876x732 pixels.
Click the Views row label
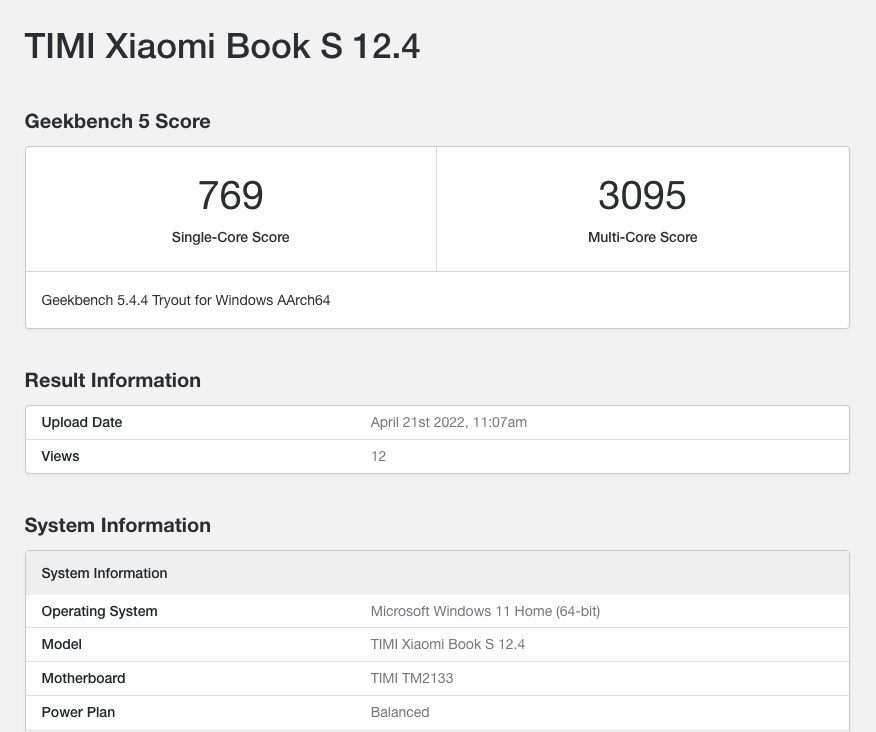coord(60,456)
